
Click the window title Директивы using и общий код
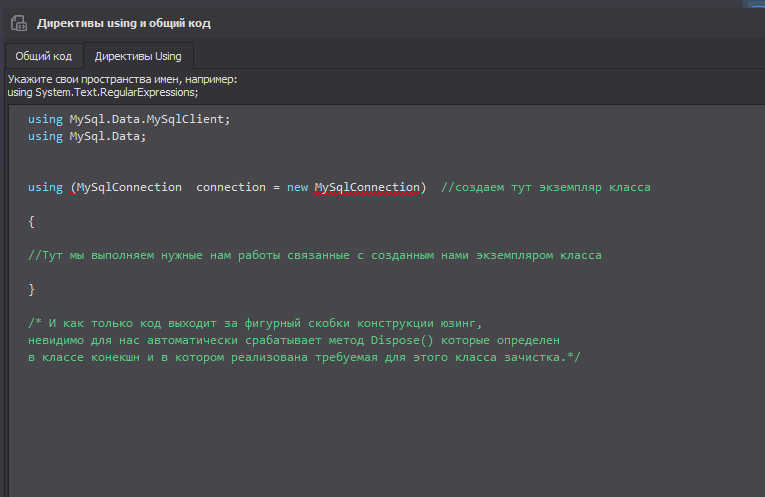tap(124, 22)
